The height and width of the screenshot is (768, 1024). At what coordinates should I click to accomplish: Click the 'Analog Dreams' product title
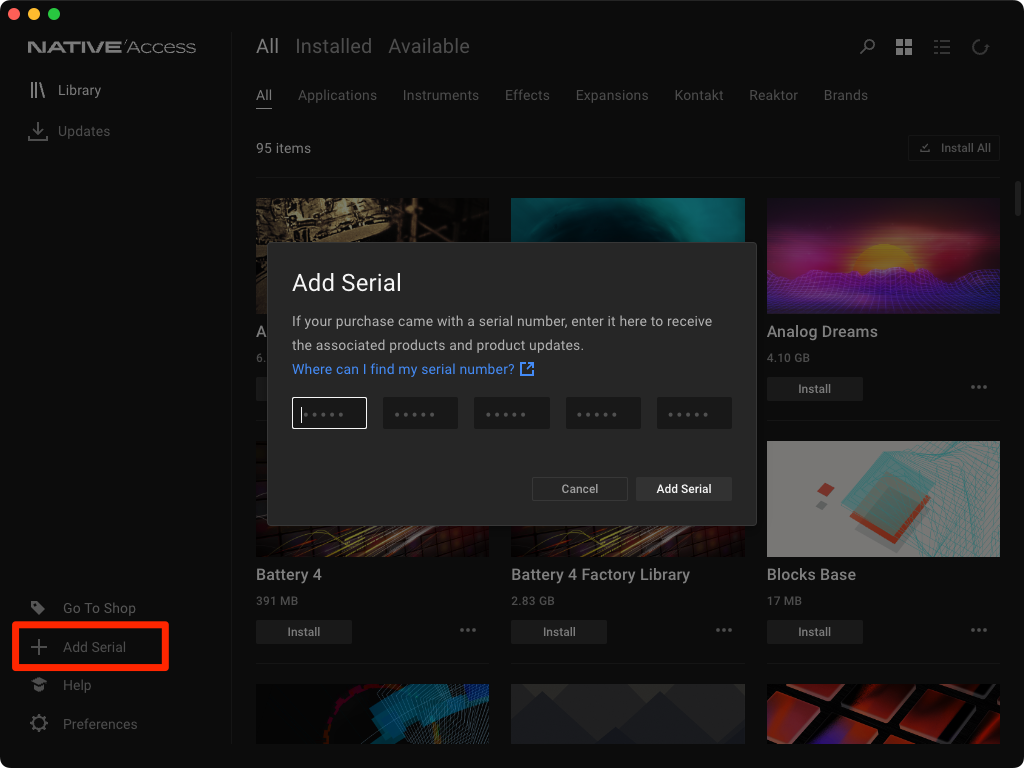tap(822, 332)
